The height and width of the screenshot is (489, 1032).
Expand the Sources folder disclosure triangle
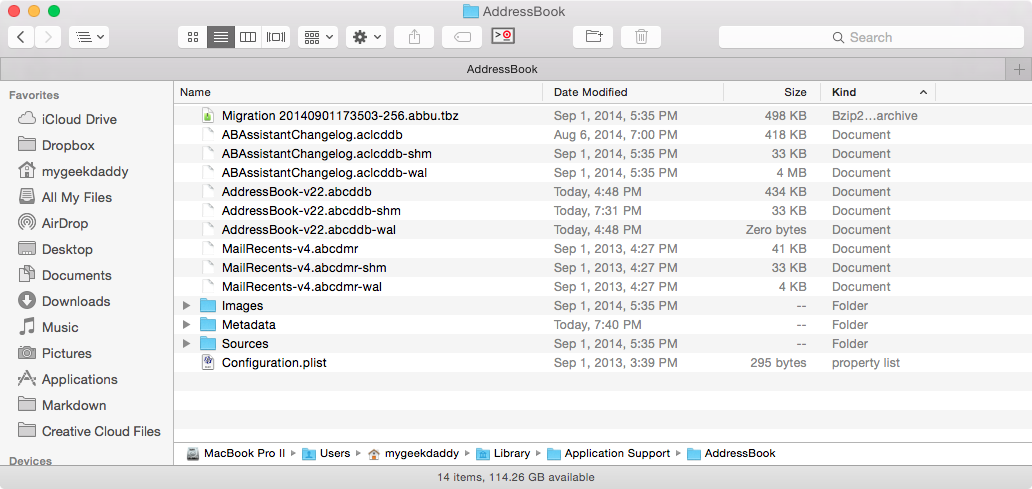coord(186,344)
